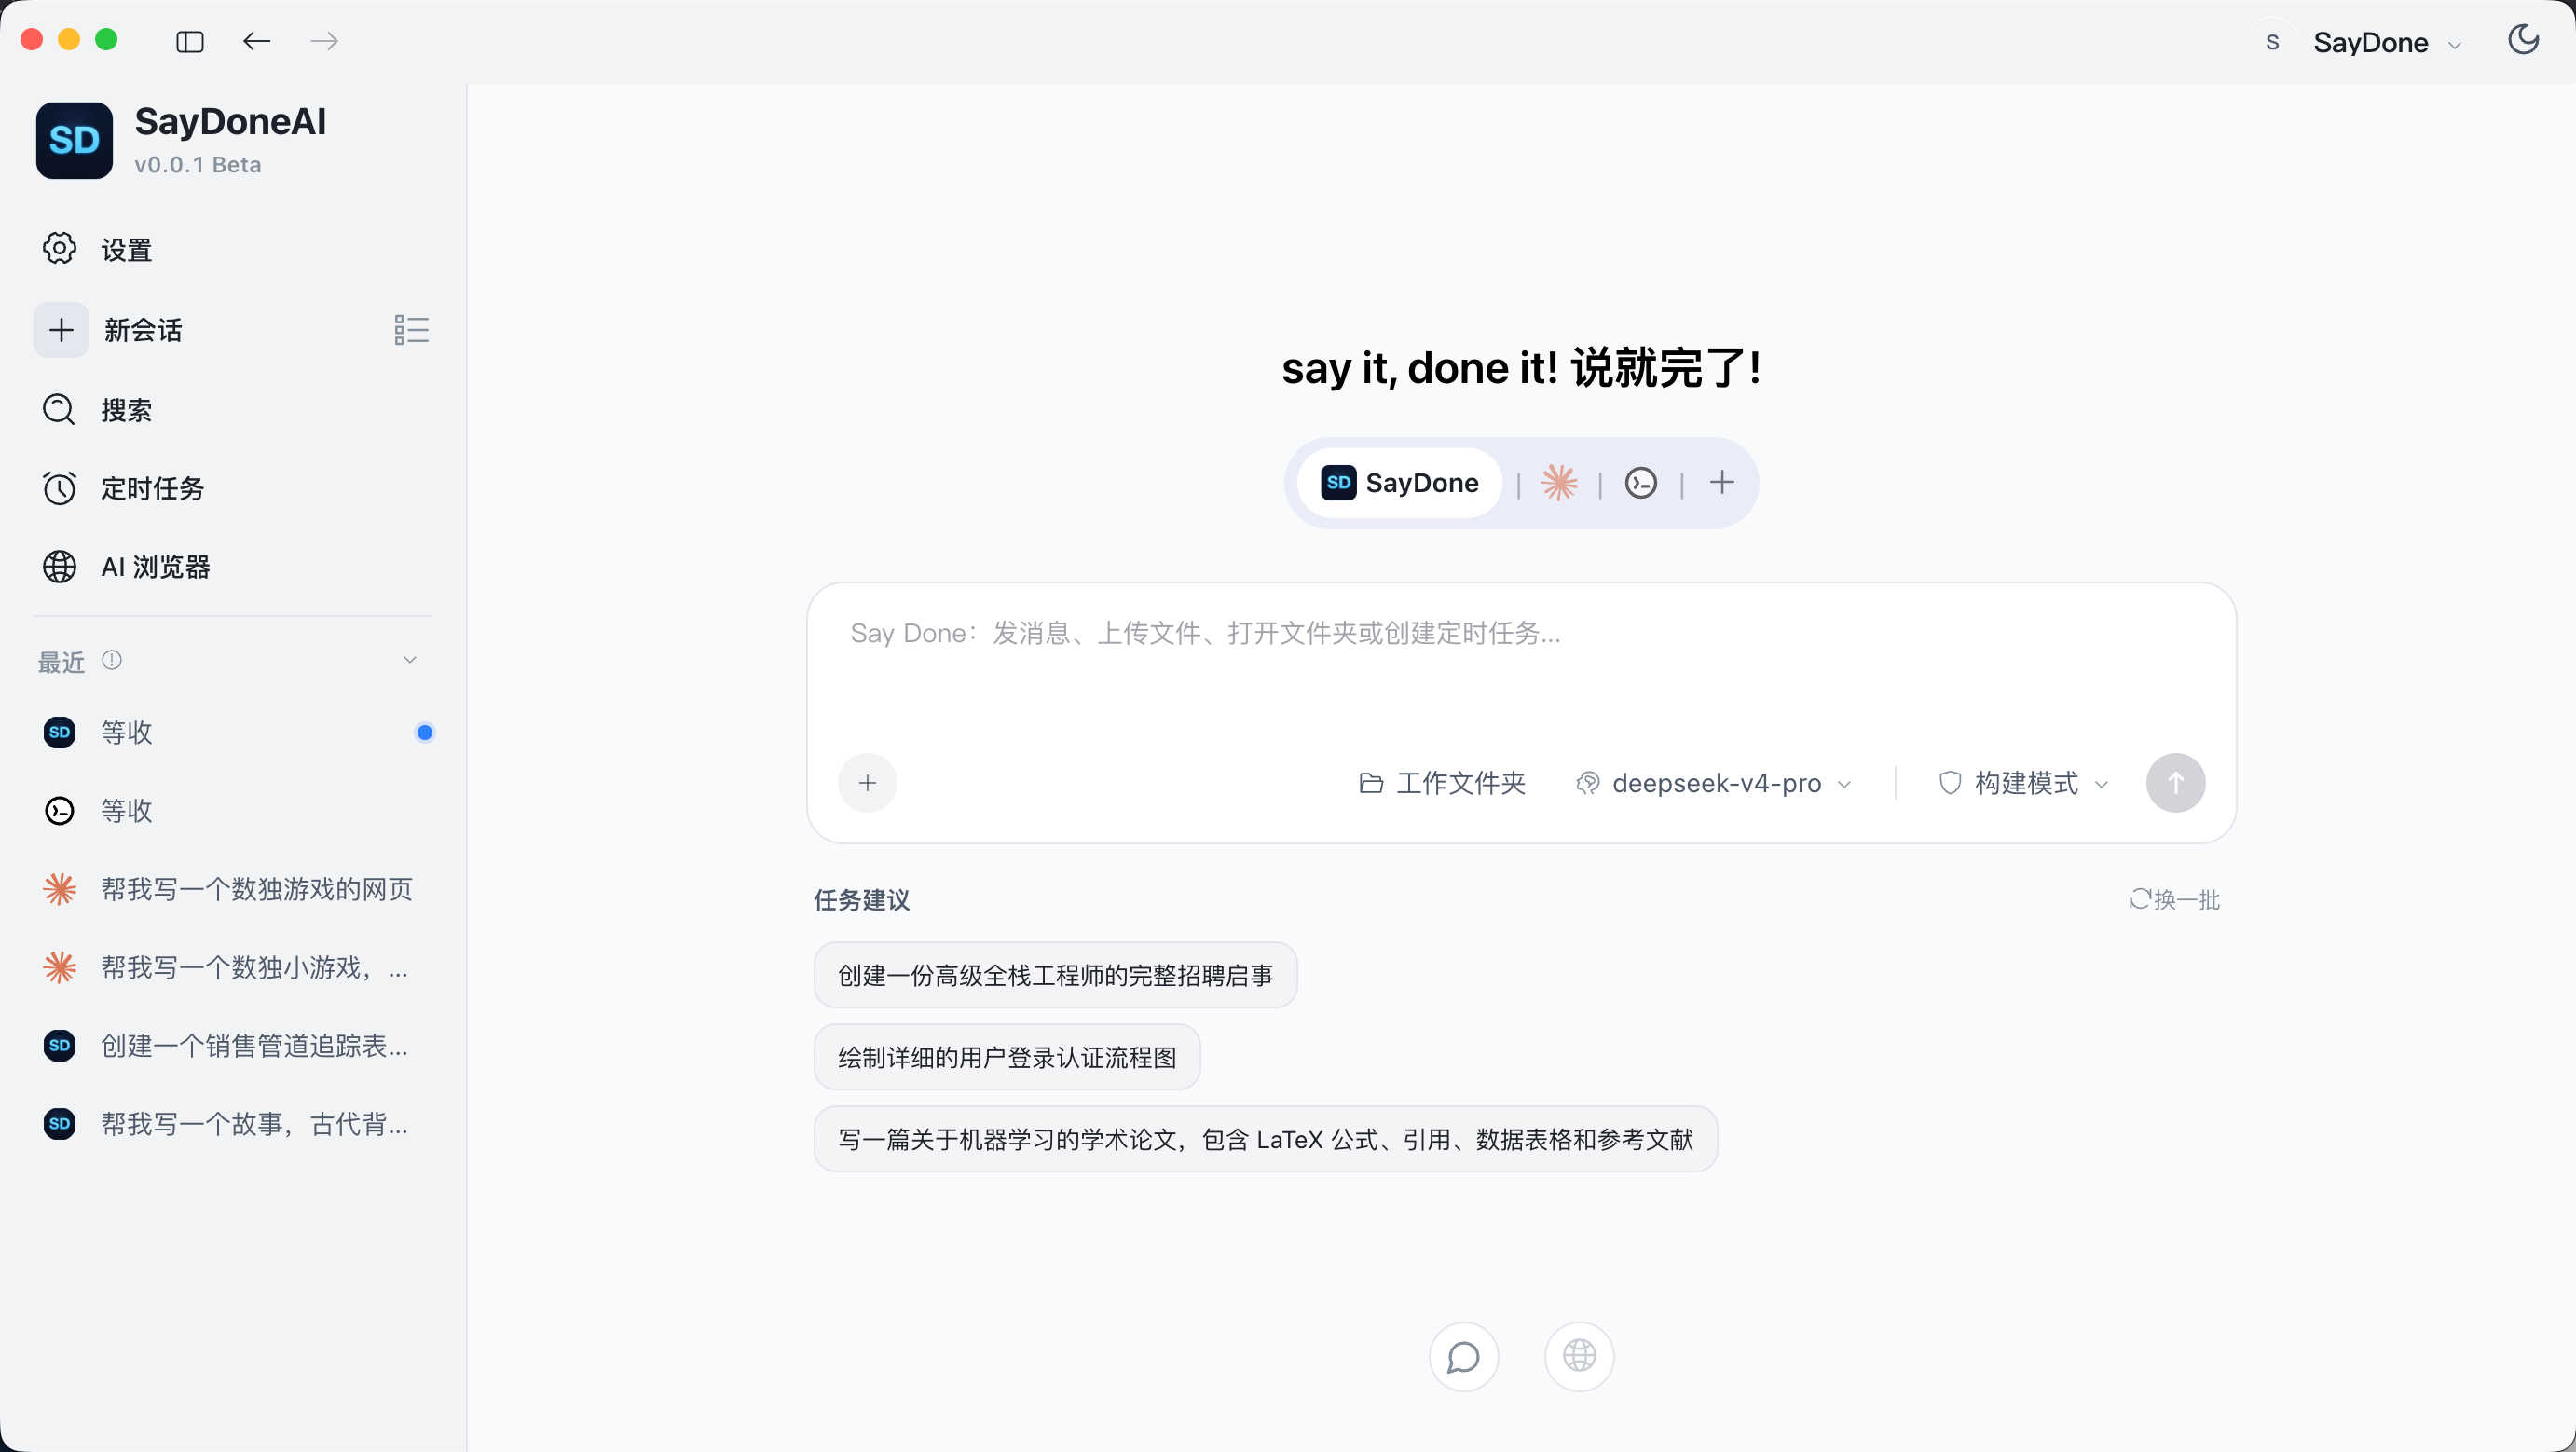Click the globe icon at bottom

[x=1579, y=1357]
